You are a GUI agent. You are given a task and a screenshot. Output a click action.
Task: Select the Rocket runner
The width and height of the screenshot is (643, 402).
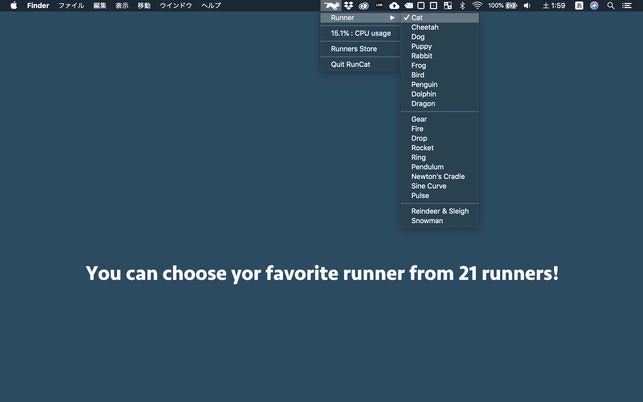(440, 148)
